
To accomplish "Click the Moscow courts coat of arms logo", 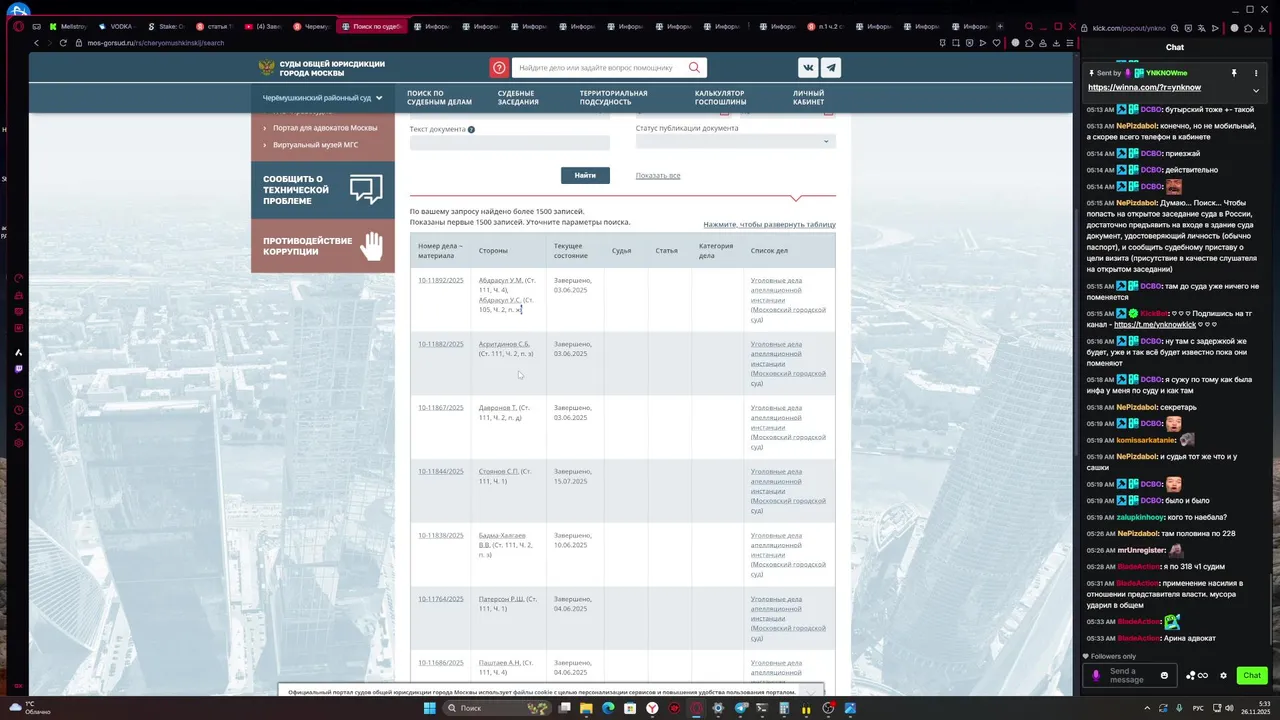I will click(267, 68).
